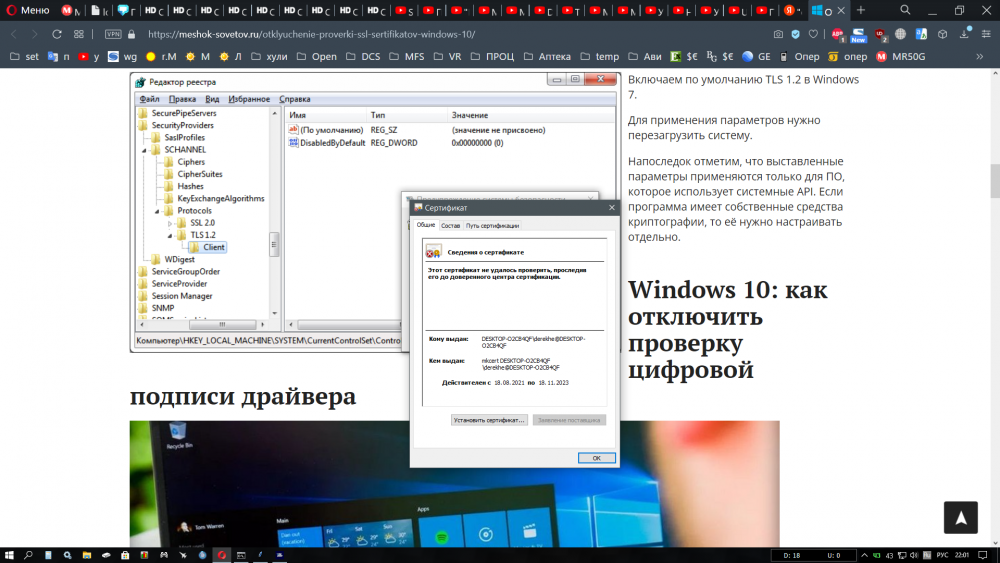Select the TLS 1.2 tree item
Image resolution: width=1000 pixels, height=563 pixels.
click(203, 235)
